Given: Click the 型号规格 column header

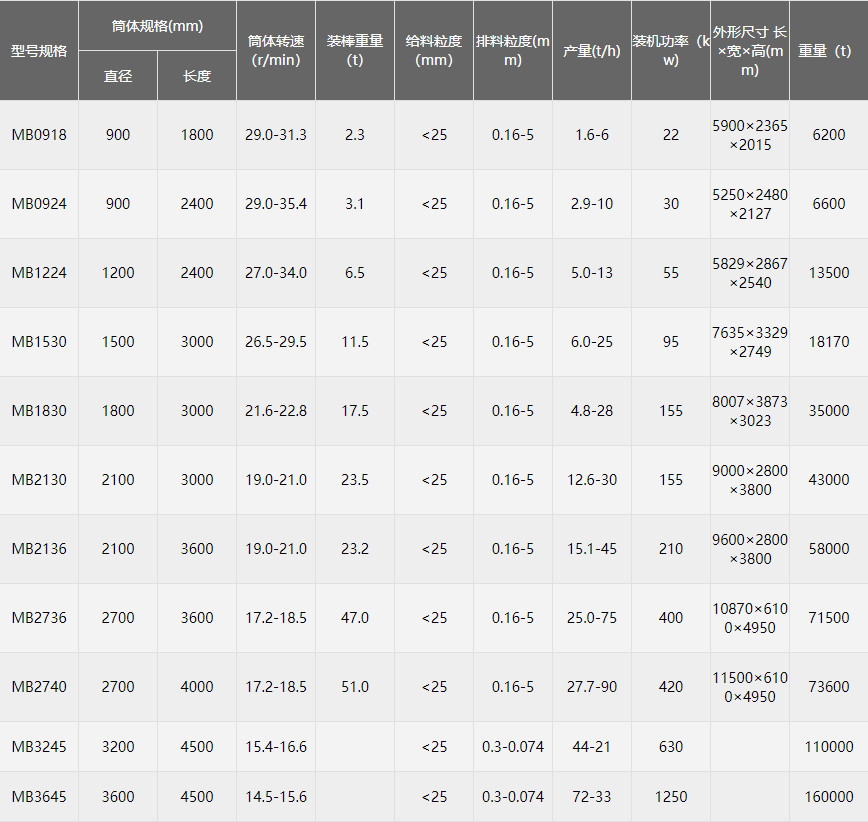Looking at the screenshot, I should 39,51.
